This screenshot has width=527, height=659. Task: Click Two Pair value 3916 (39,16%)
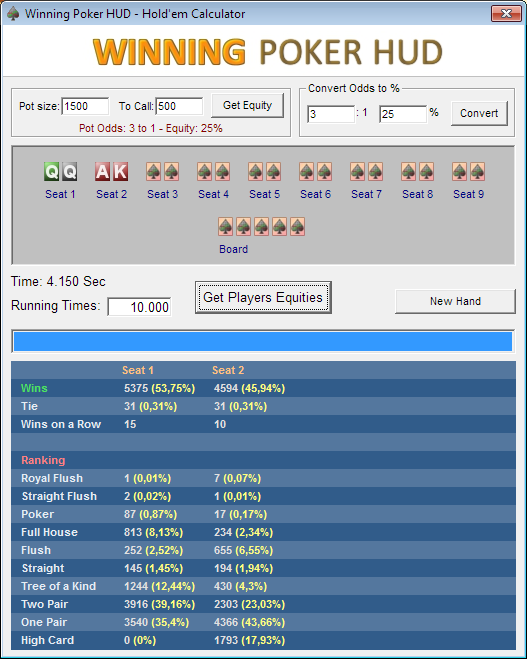coord(159,604)
